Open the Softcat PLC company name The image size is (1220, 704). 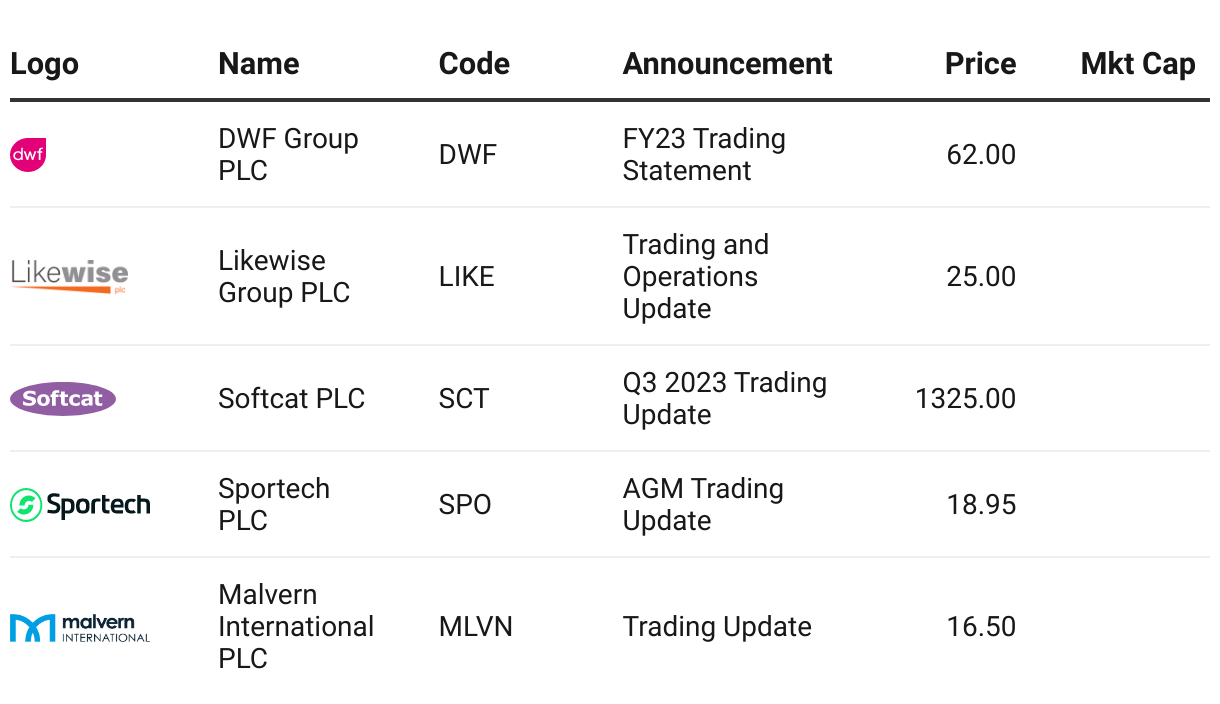coord(291,399)
